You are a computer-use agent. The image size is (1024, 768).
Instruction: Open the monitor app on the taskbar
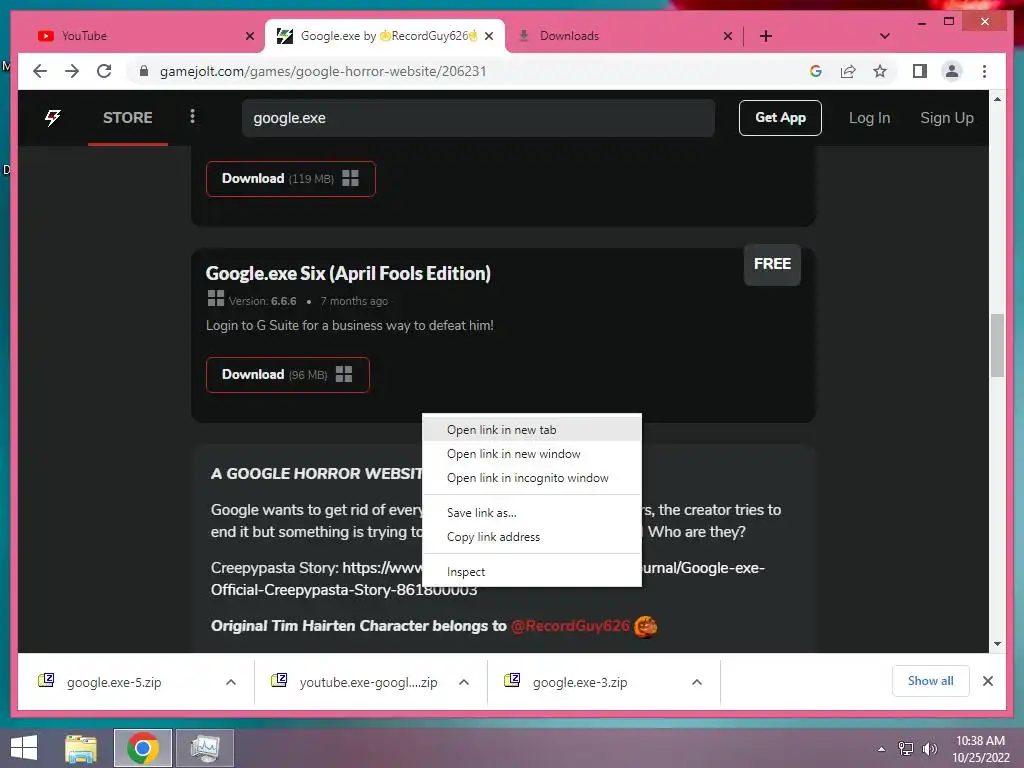click(x=205, y=748)
